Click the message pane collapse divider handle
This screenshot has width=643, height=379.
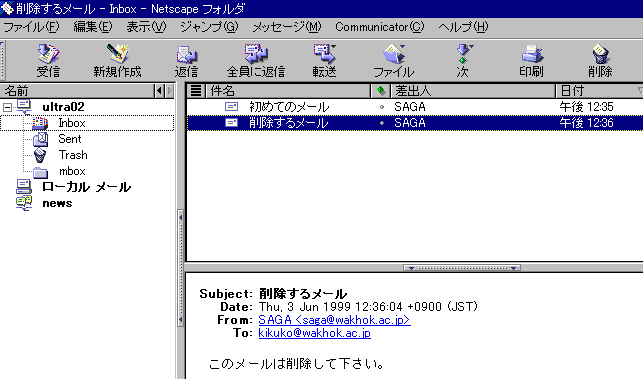click(462, 268)
